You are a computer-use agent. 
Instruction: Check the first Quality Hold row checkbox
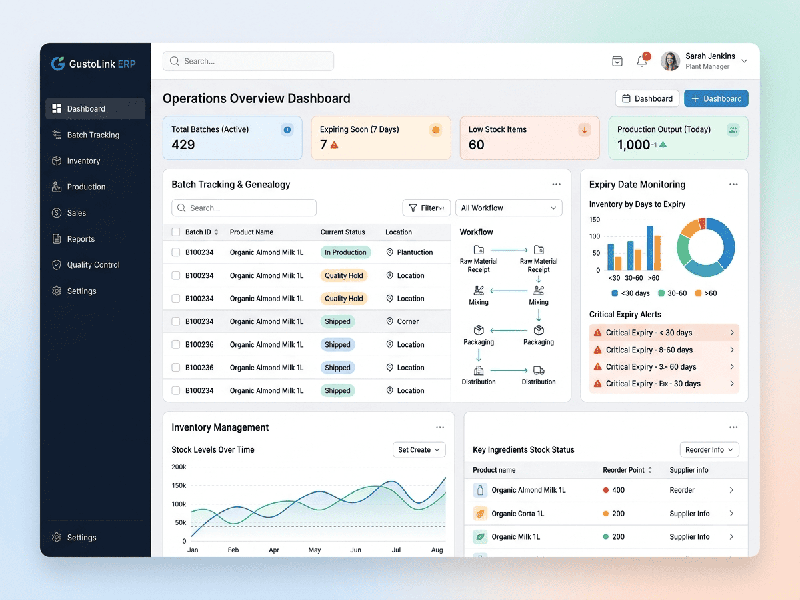pos(176,276)
